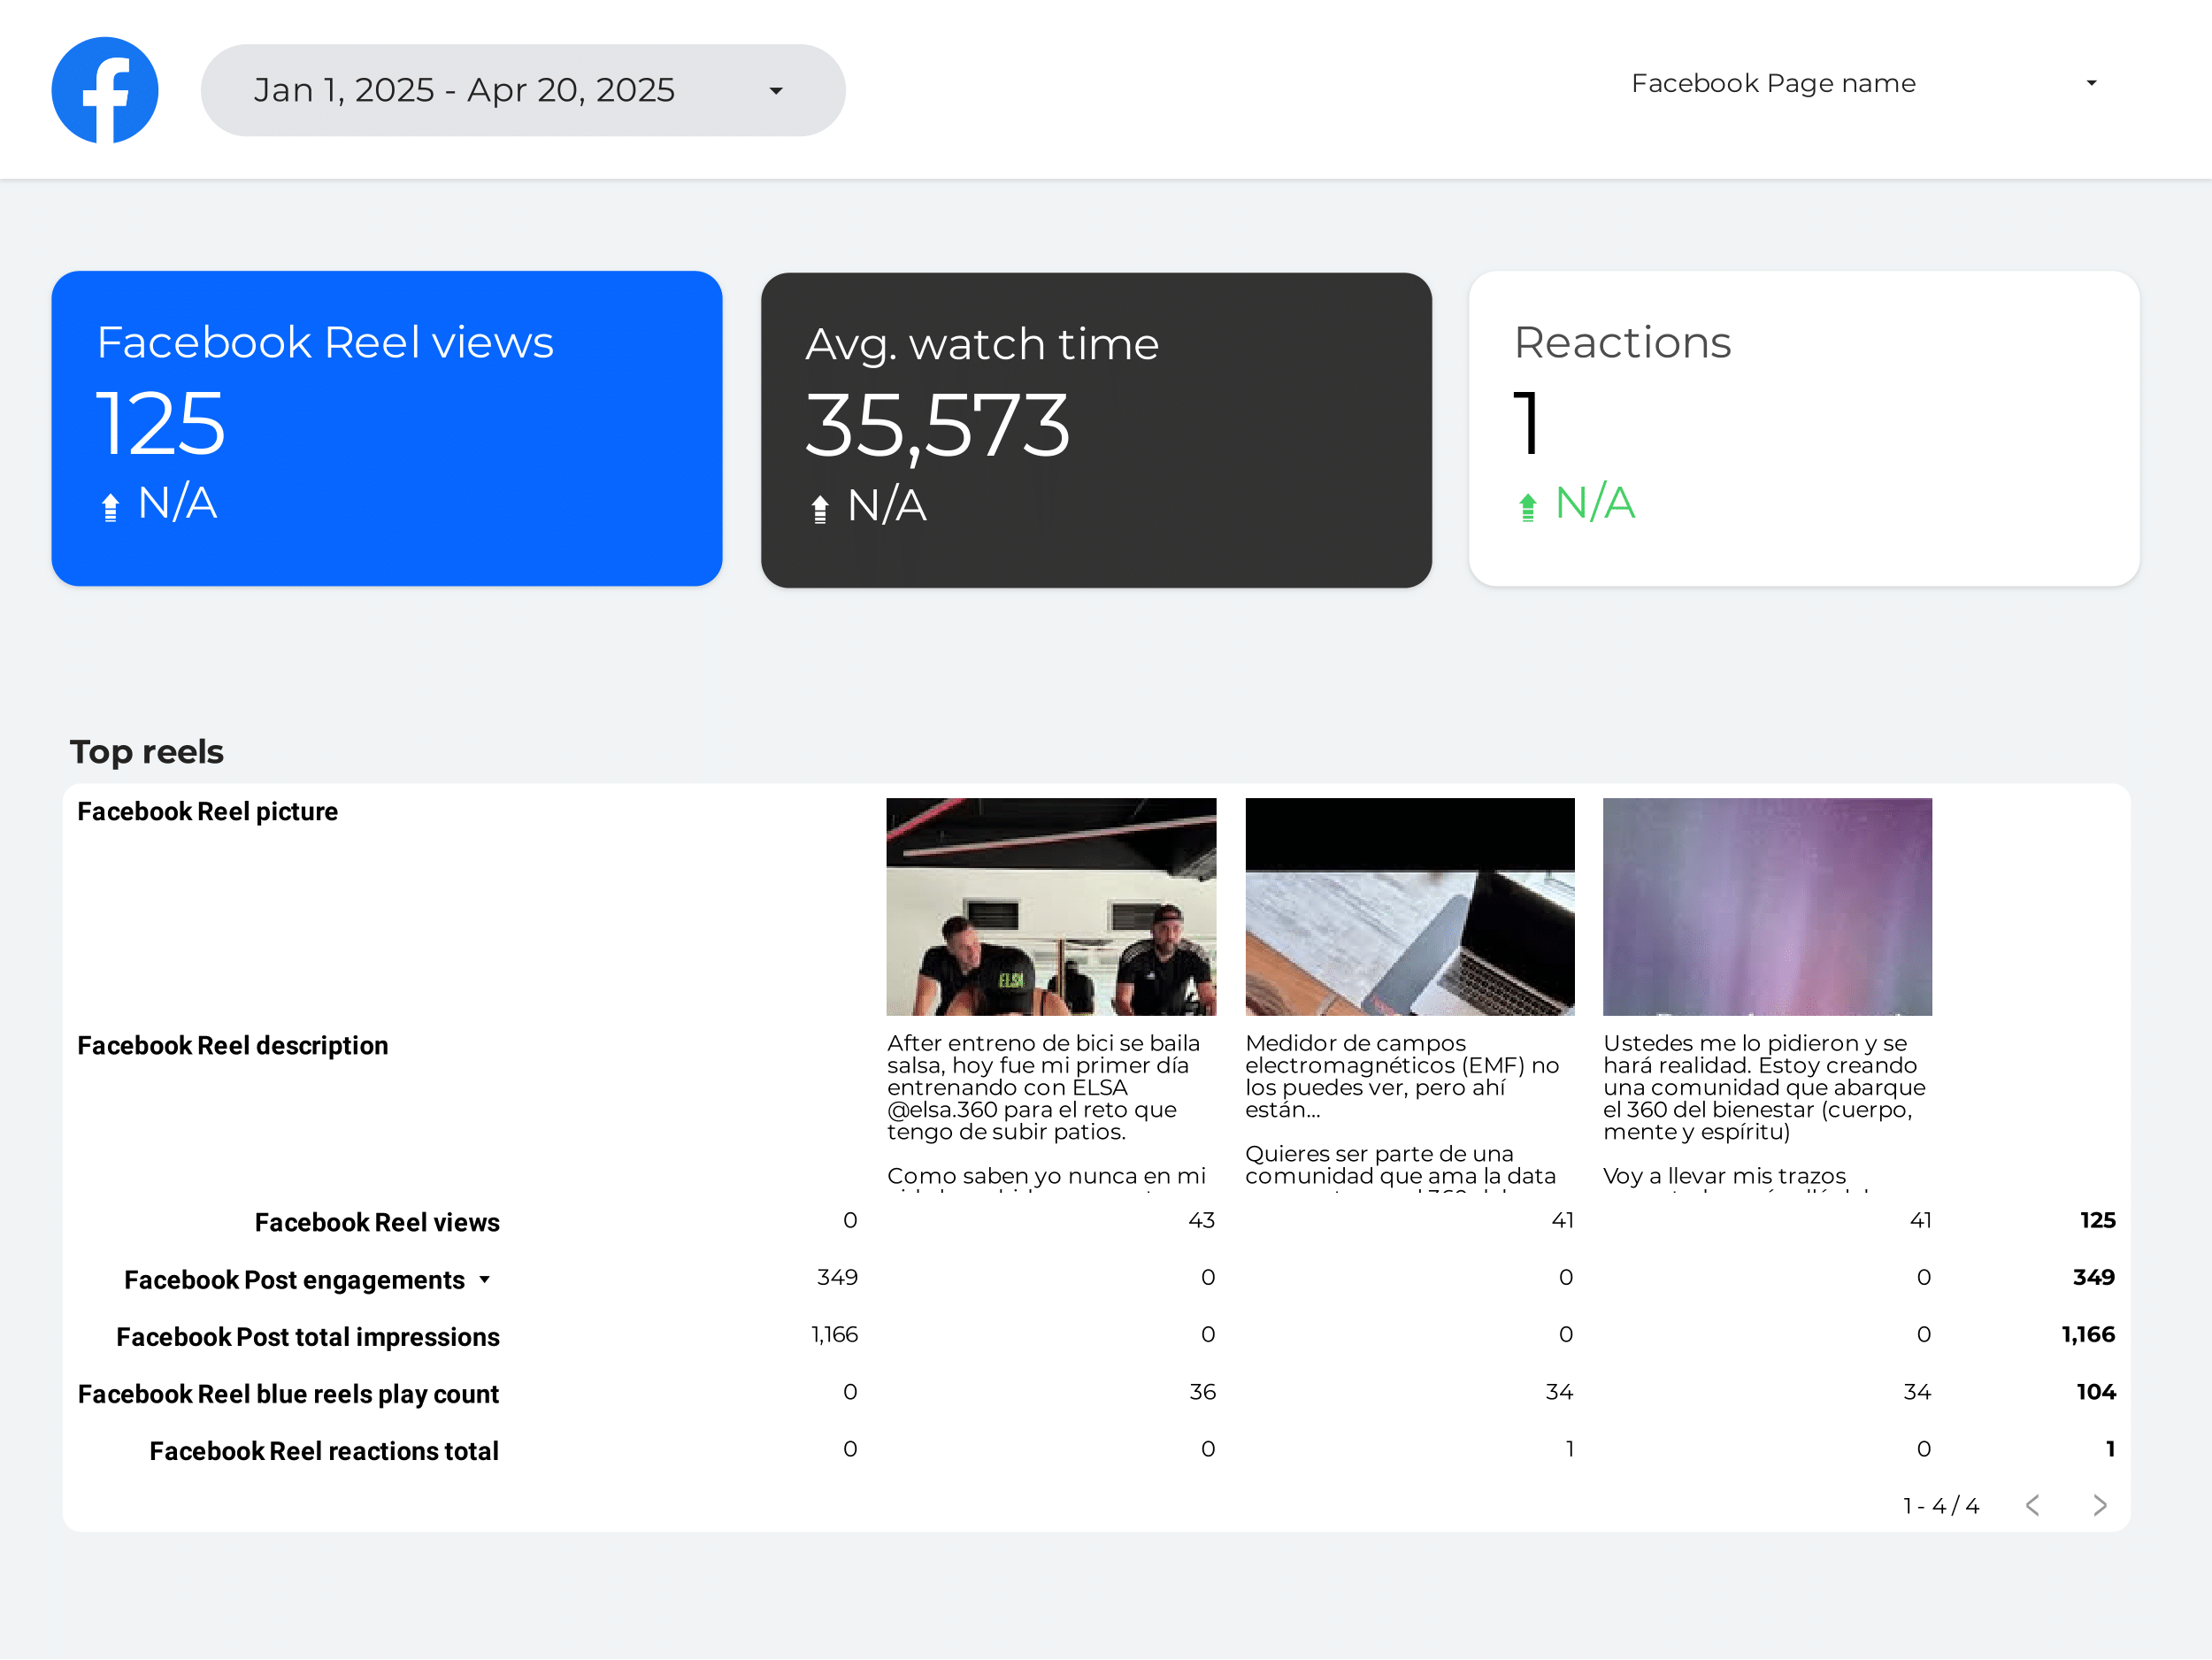Viewport: 2212px width, 1660px height.
Task: Click Facebook Post total impressions row header
Action: (x=308, y=1337)
